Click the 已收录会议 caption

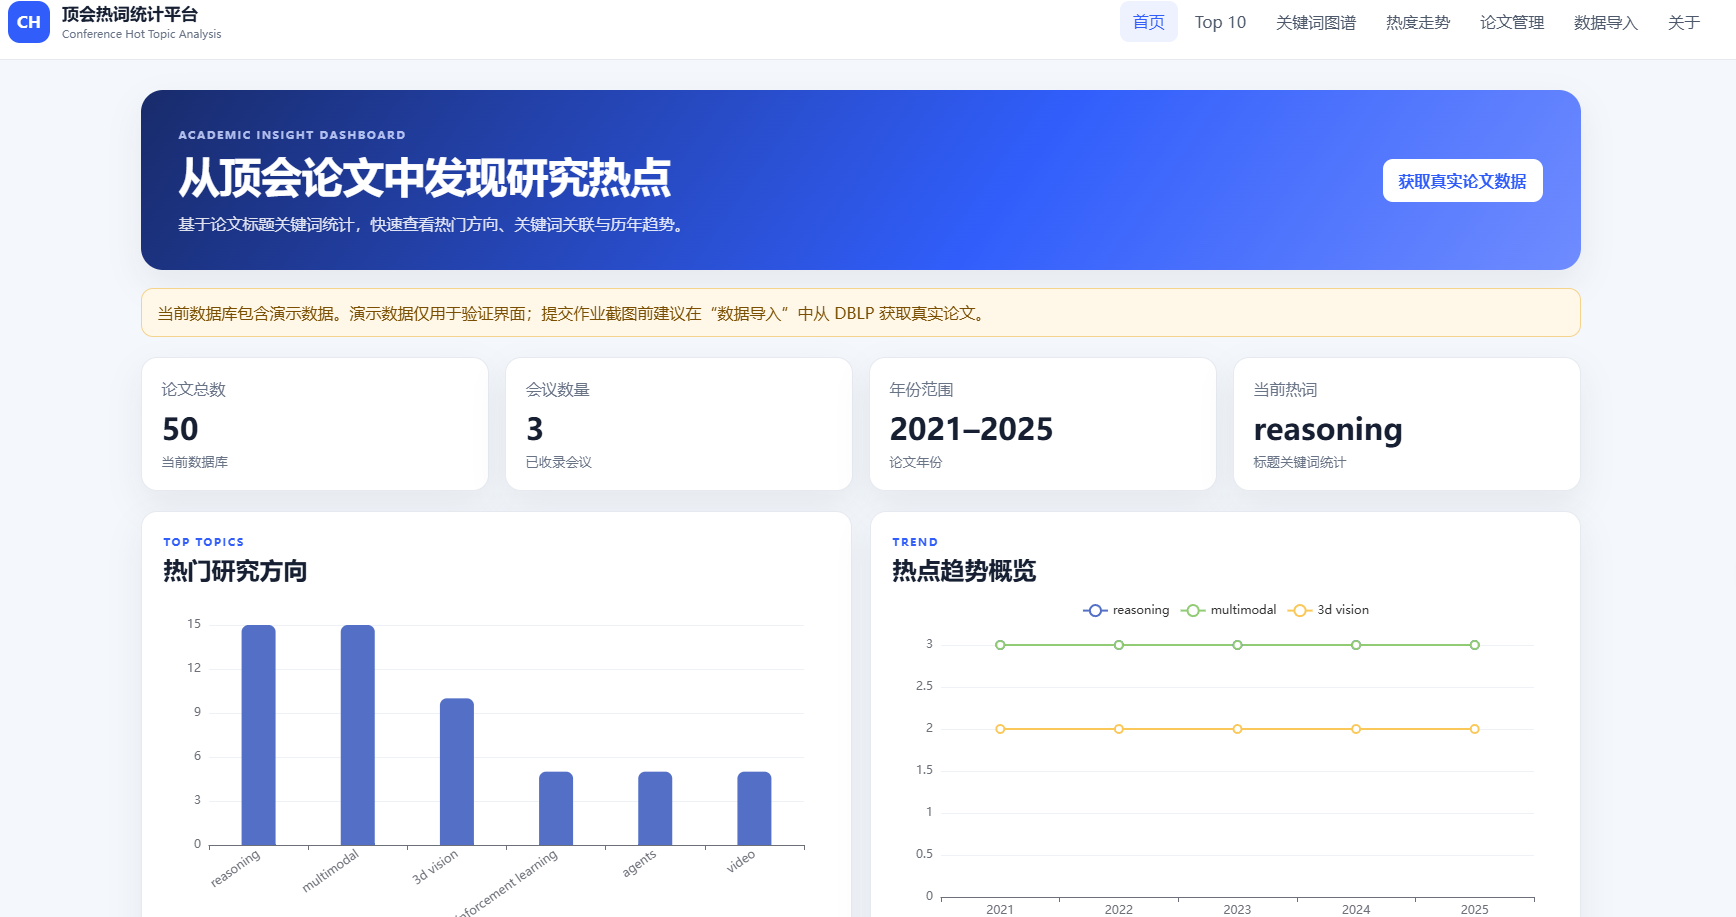(559, 462)
